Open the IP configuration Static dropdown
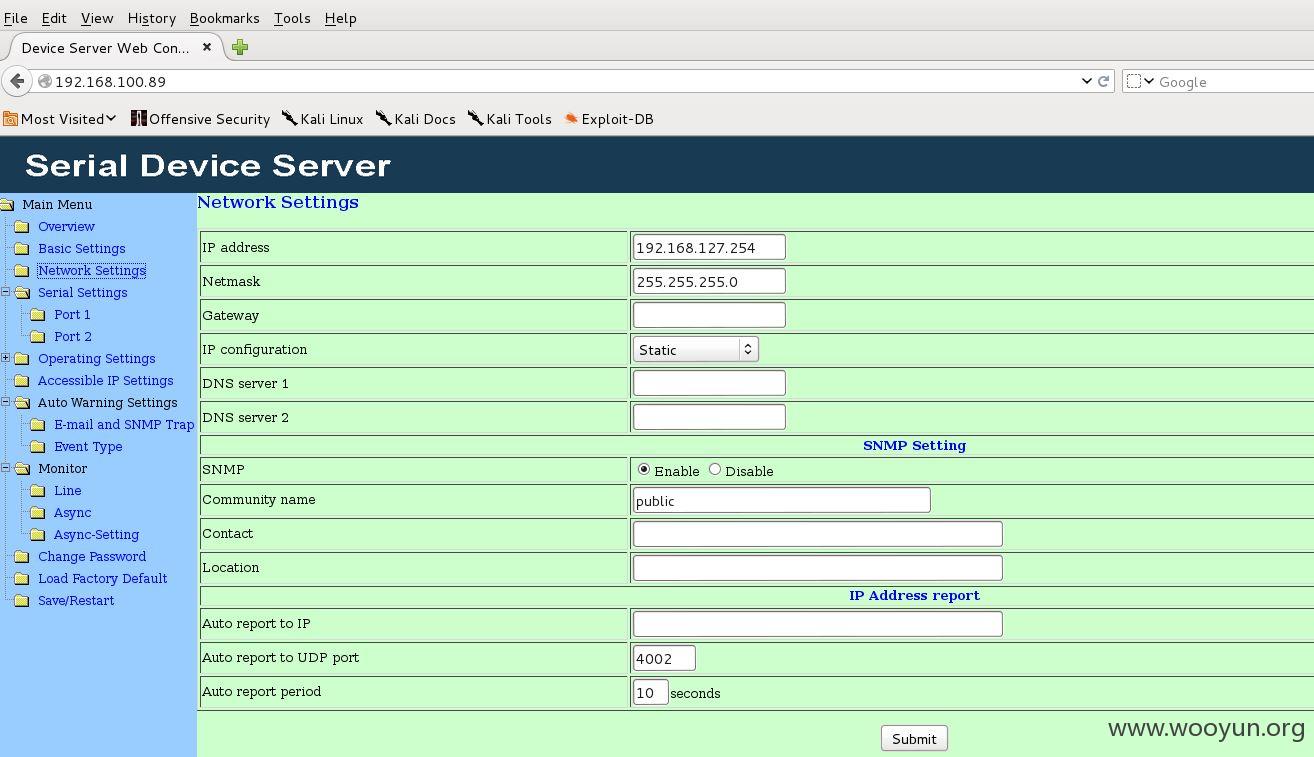This screenshot has height=757, width=1314. 695,349
